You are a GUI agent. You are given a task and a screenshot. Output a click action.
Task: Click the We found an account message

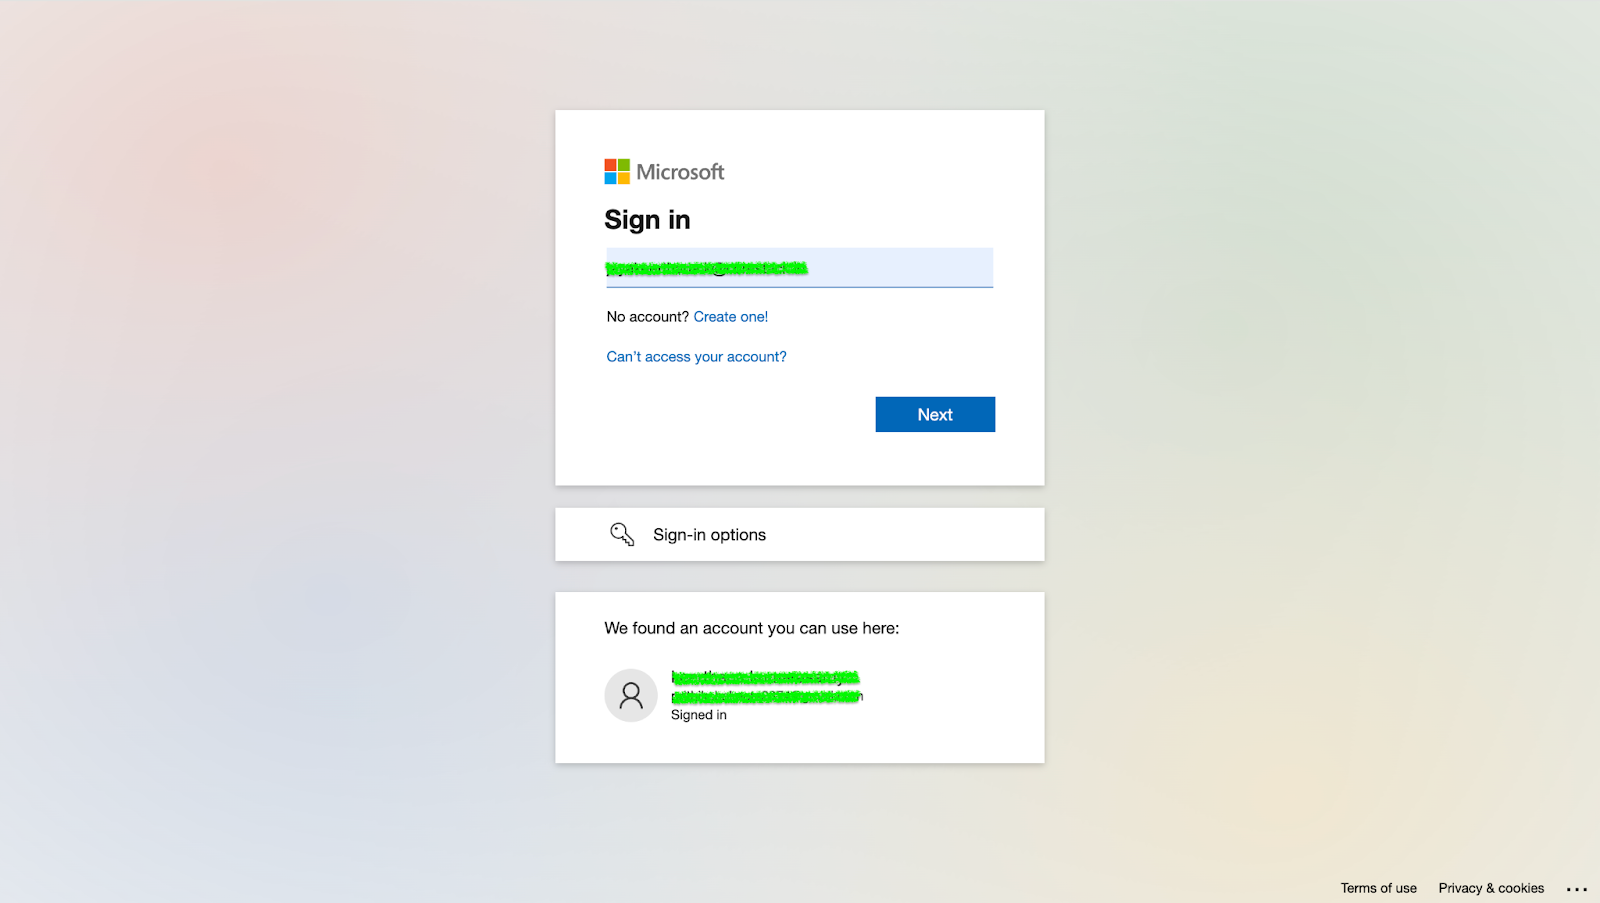click(x=752, y=628)
